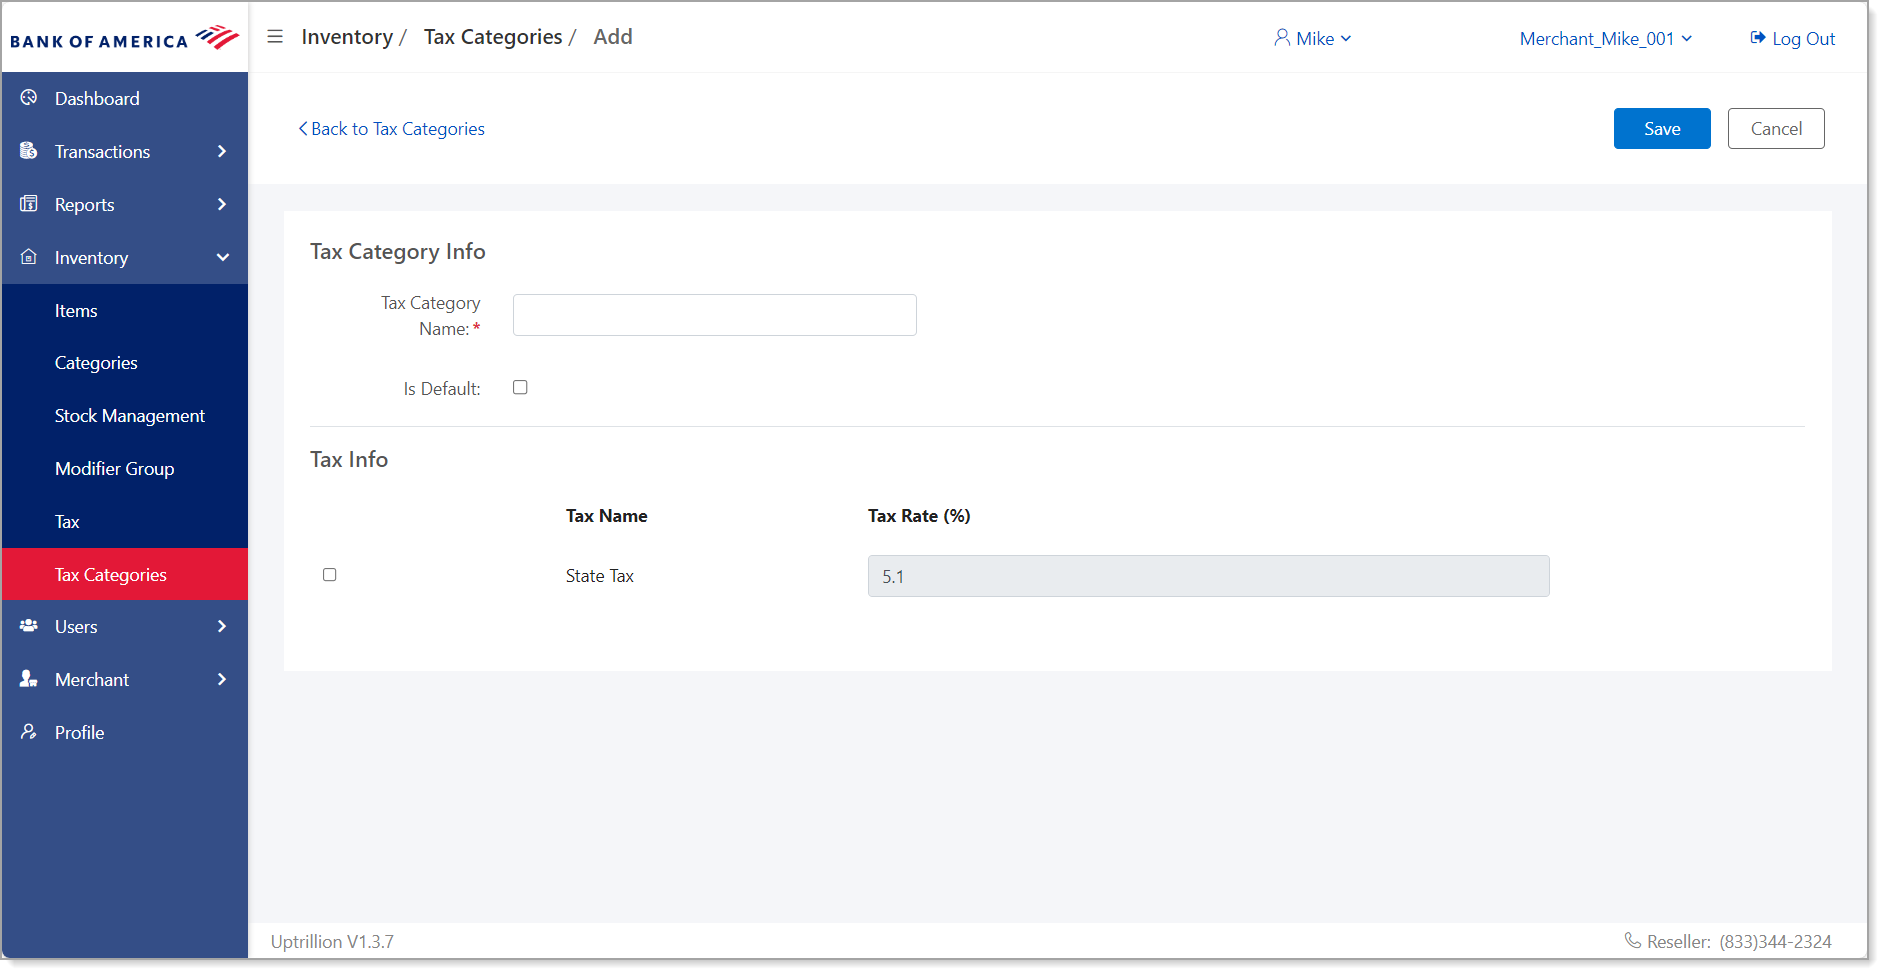
Task: Expand the Transactions submenu chevron
Action: (222, 151)
